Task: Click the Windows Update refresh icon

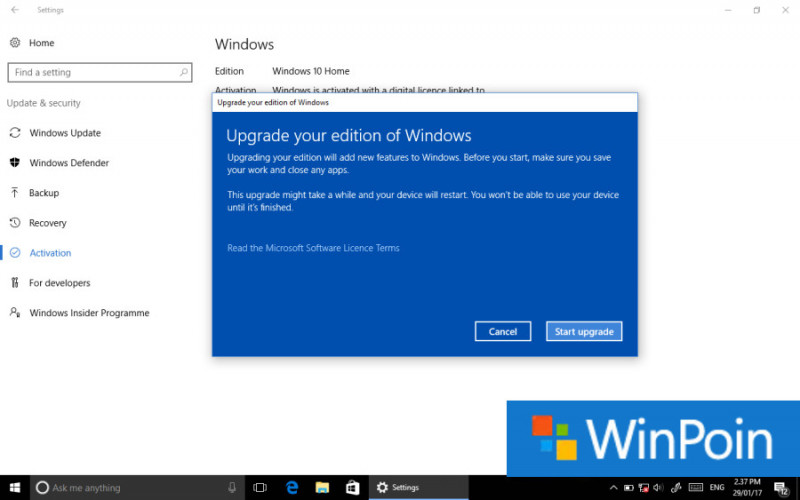Action: tap(15, 133)
